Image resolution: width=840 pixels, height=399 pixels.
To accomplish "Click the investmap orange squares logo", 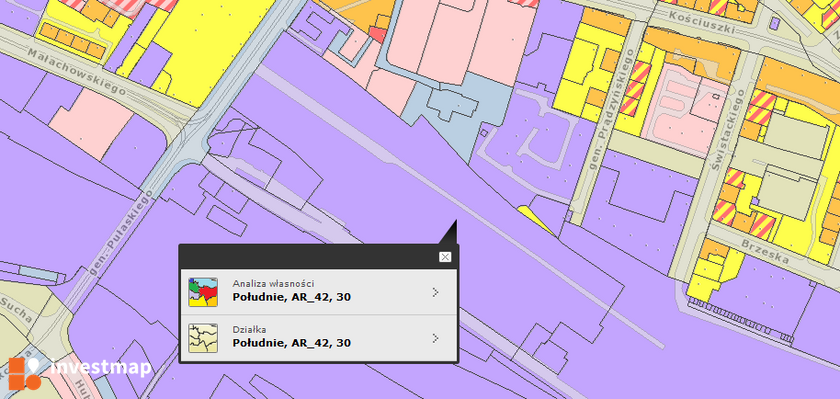I will pyautogui.click(x=25, y=373).
